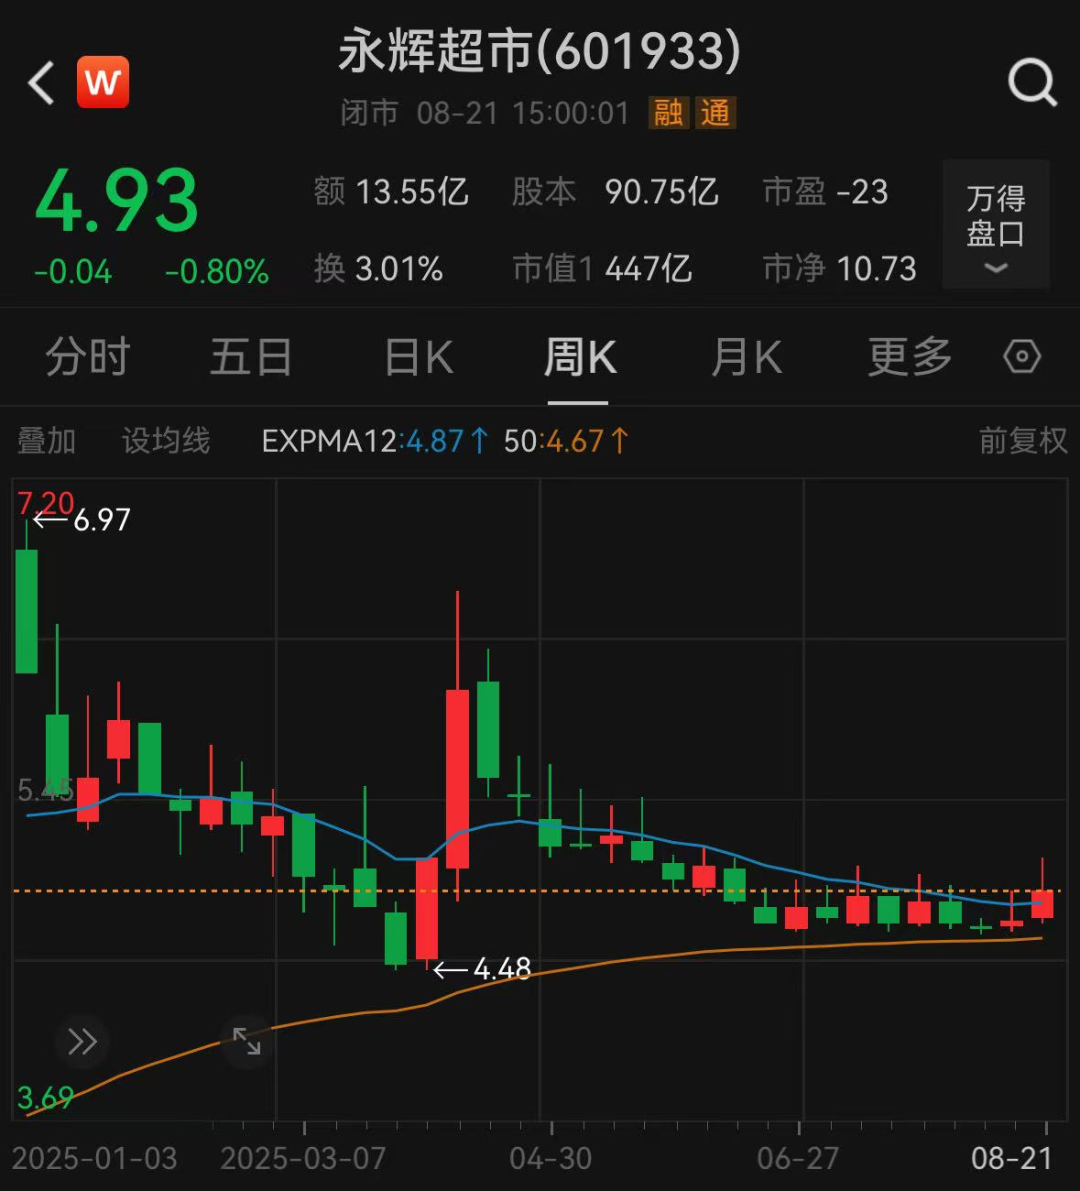Tap the 06-27 date label
This screenshot has height=1191, width=1080.
tap(798, 1159)
